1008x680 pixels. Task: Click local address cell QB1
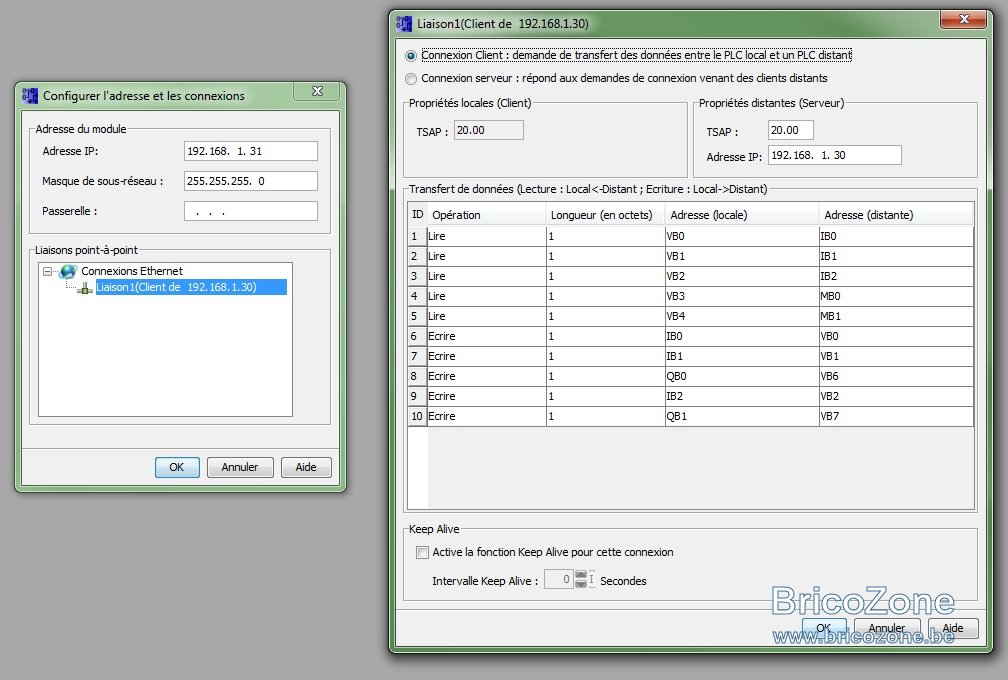741,416
